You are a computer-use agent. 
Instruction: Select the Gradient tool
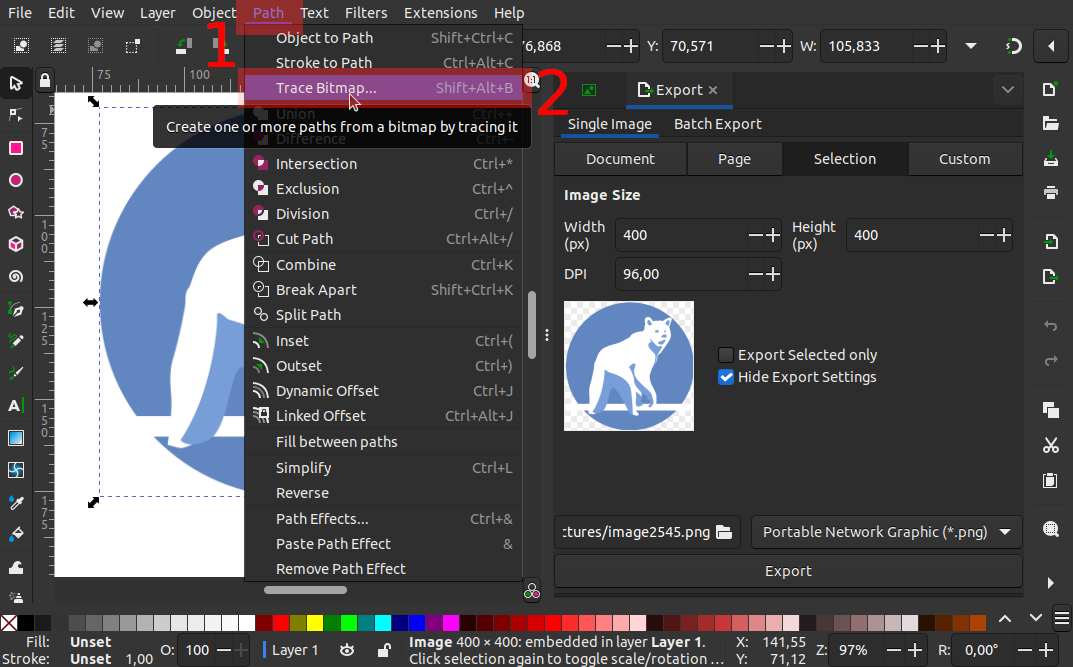click(16, 438)
